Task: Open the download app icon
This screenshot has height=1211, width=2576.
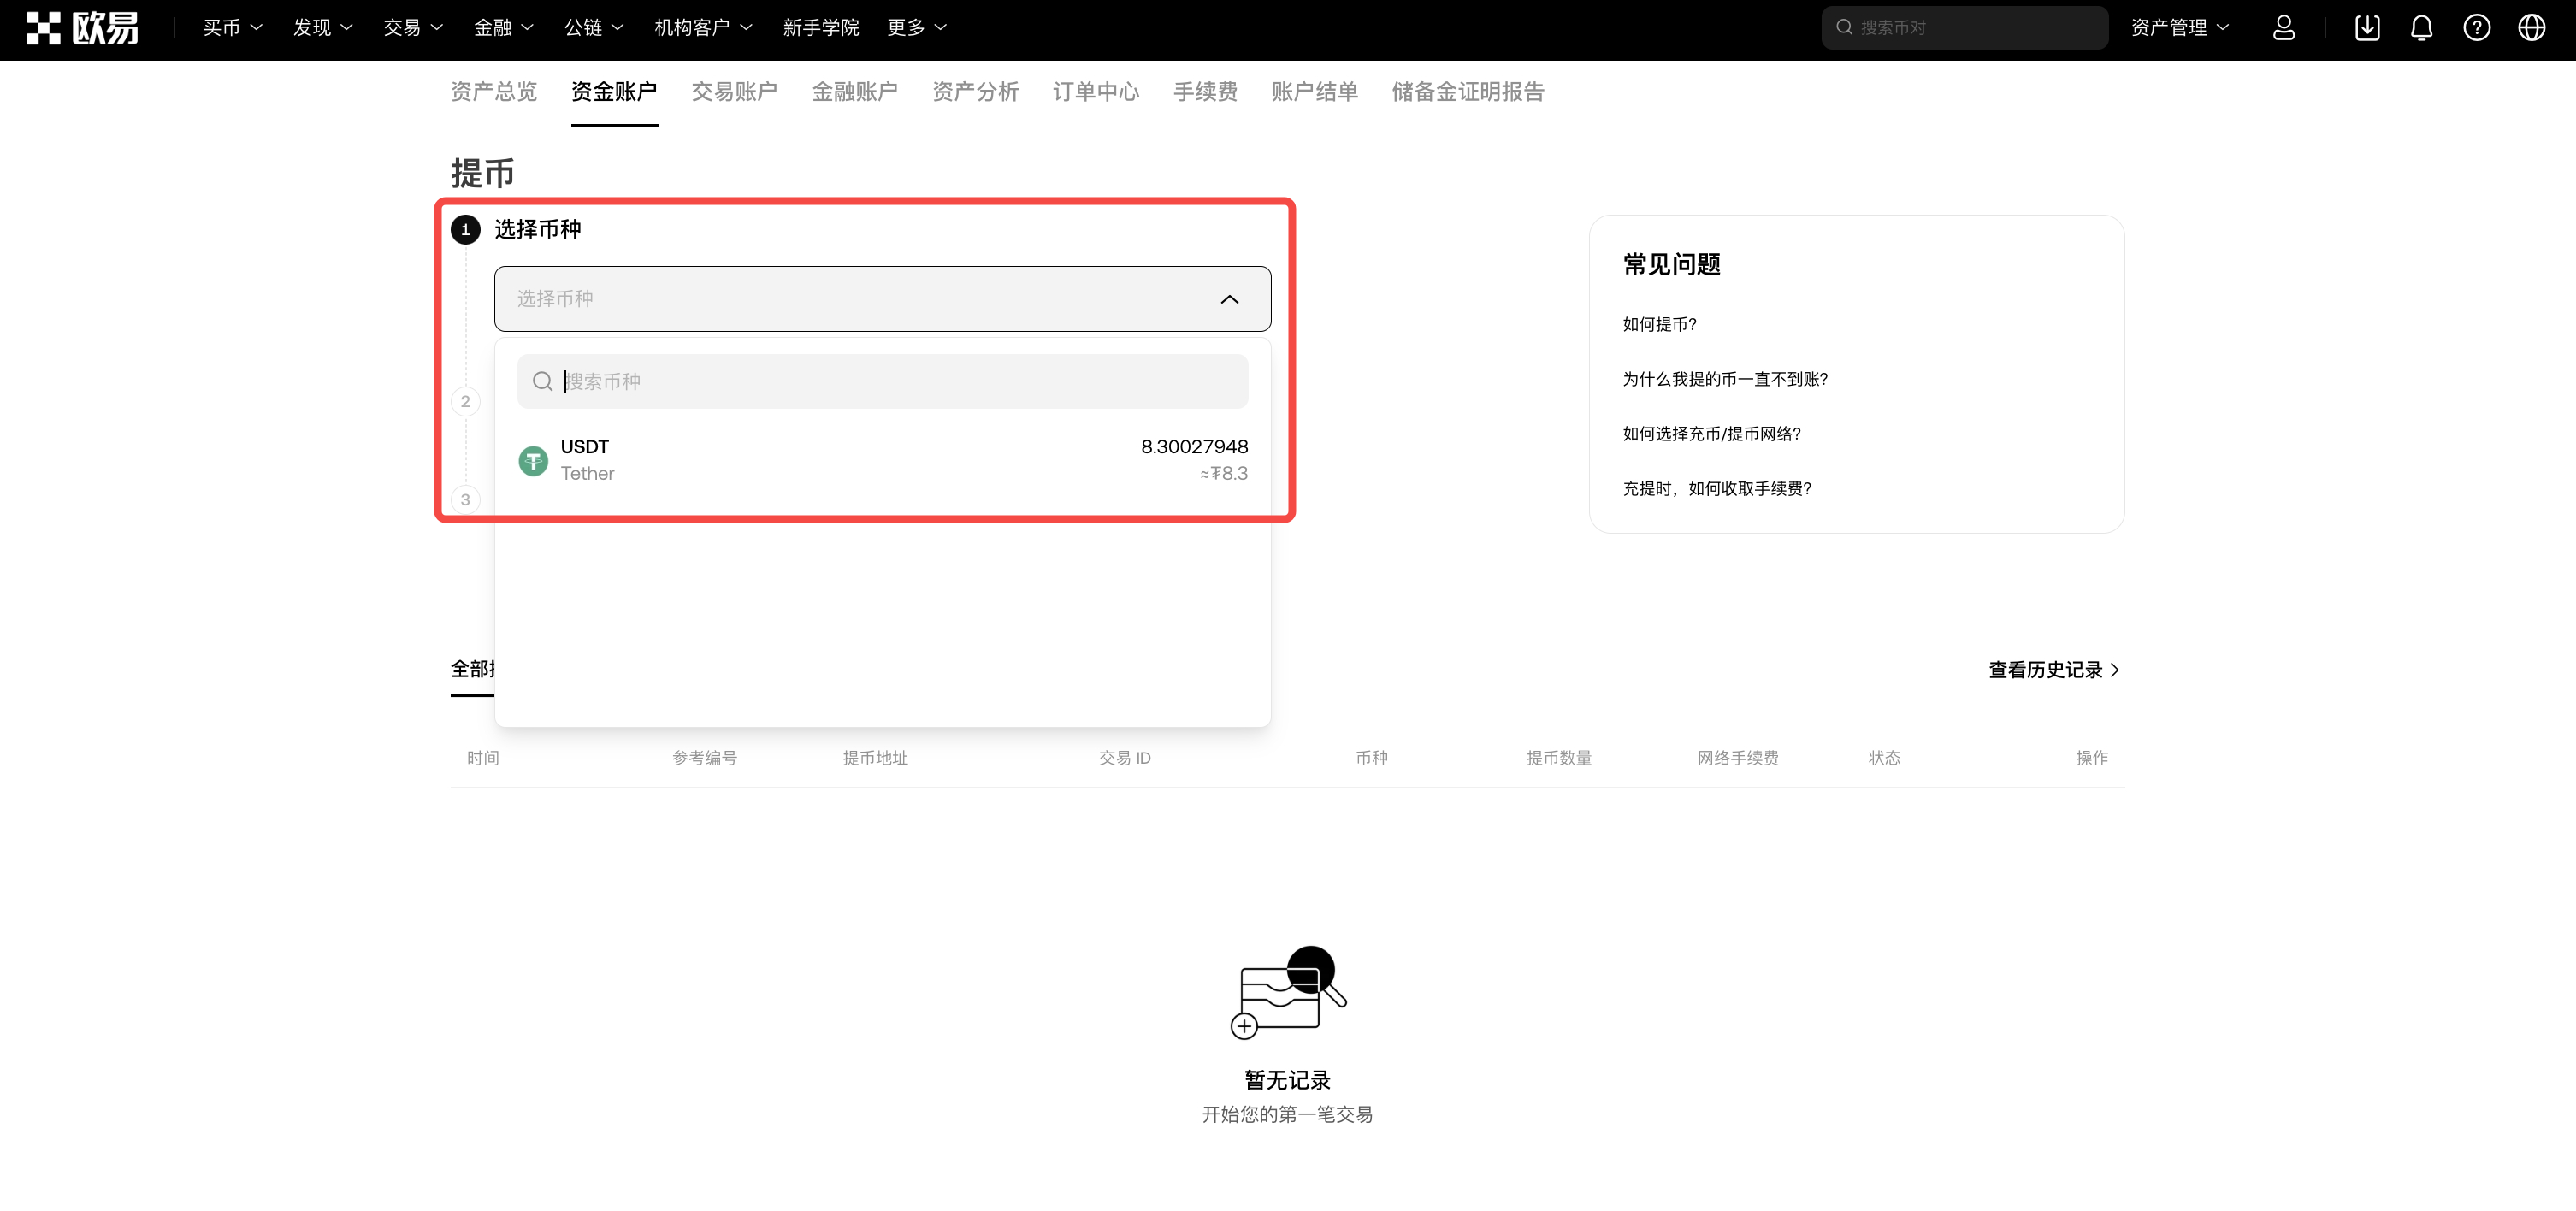Action: tap(2367, 28)
